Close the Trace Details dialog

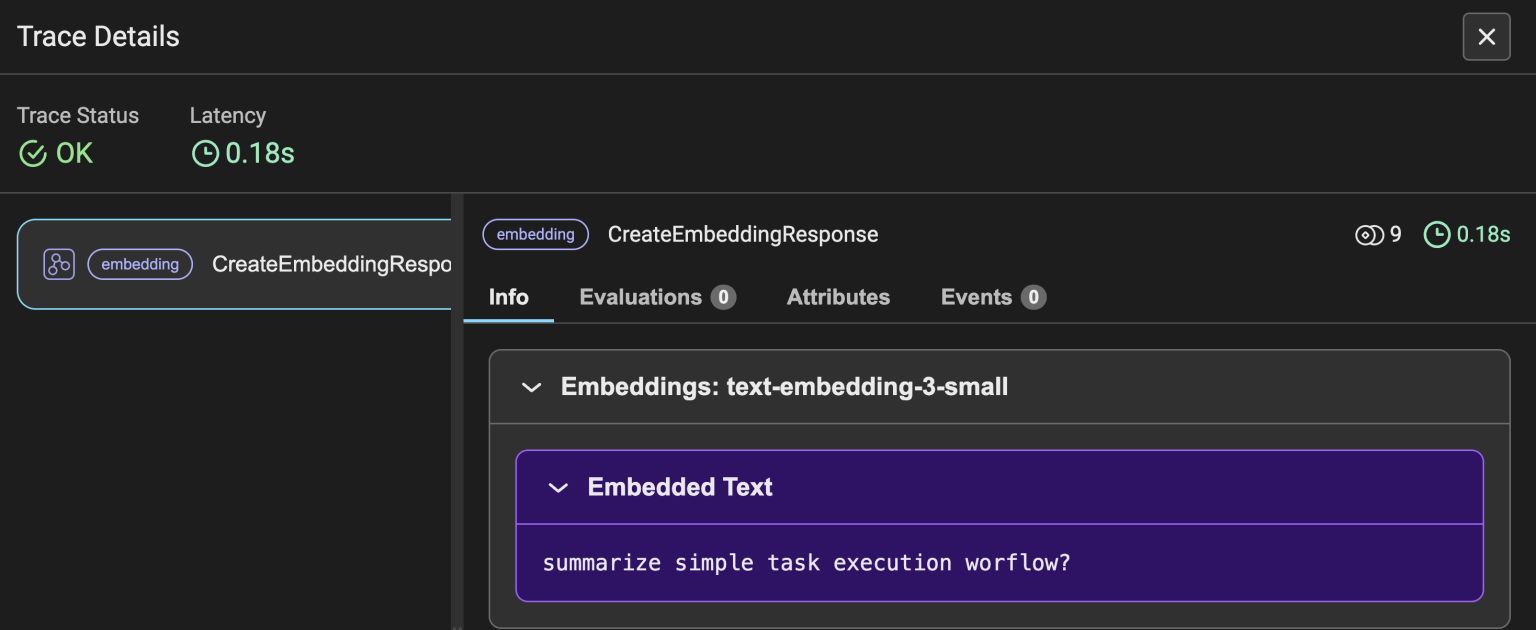(x=1487, y=37)
